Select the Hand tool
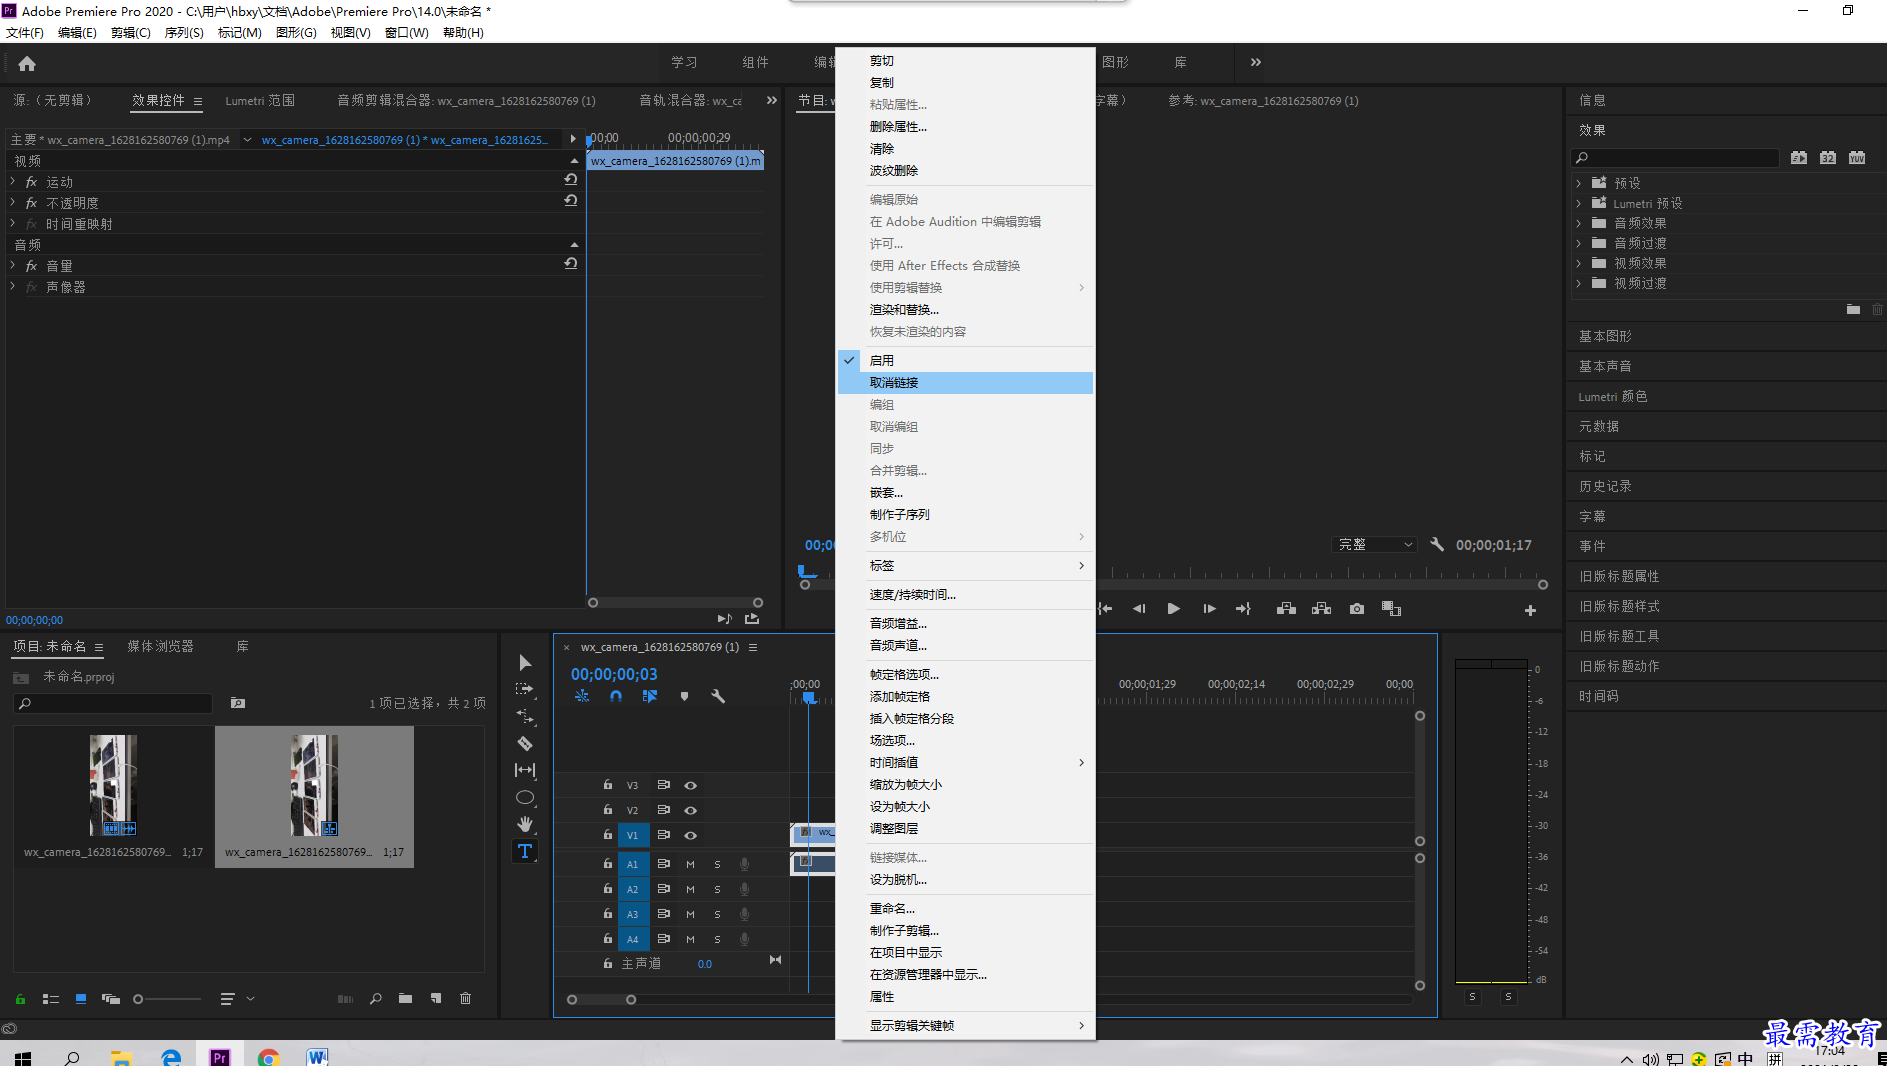The height and width of the screenshot is (1066, 1887). [525, 824]
